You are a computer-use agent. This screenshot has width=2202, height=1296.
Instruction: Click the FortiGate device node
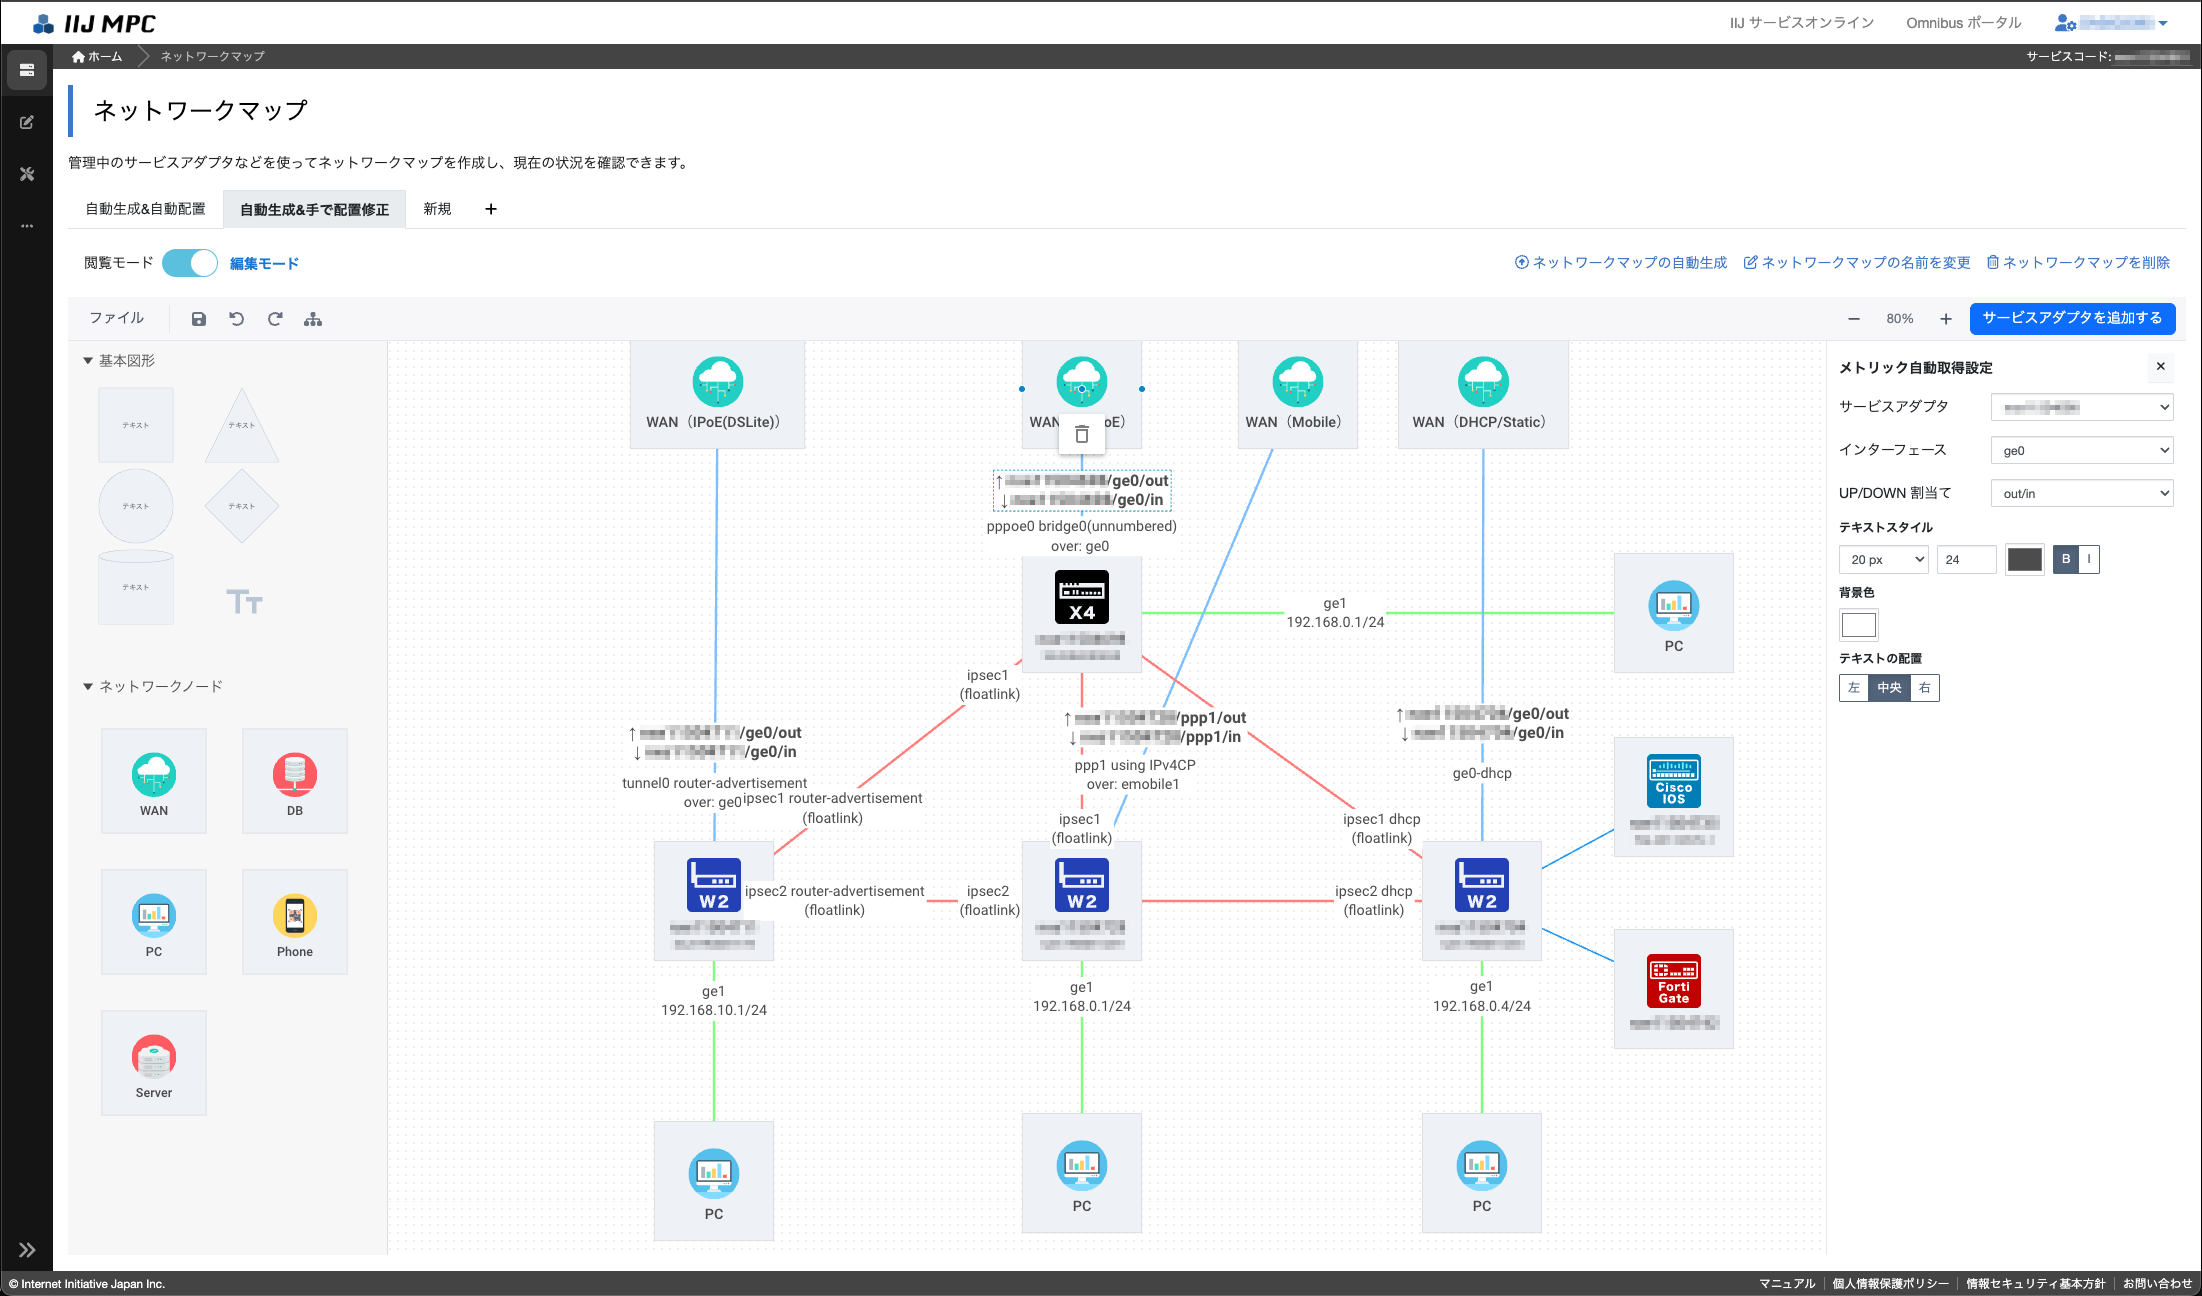[x=1673, y=982]
